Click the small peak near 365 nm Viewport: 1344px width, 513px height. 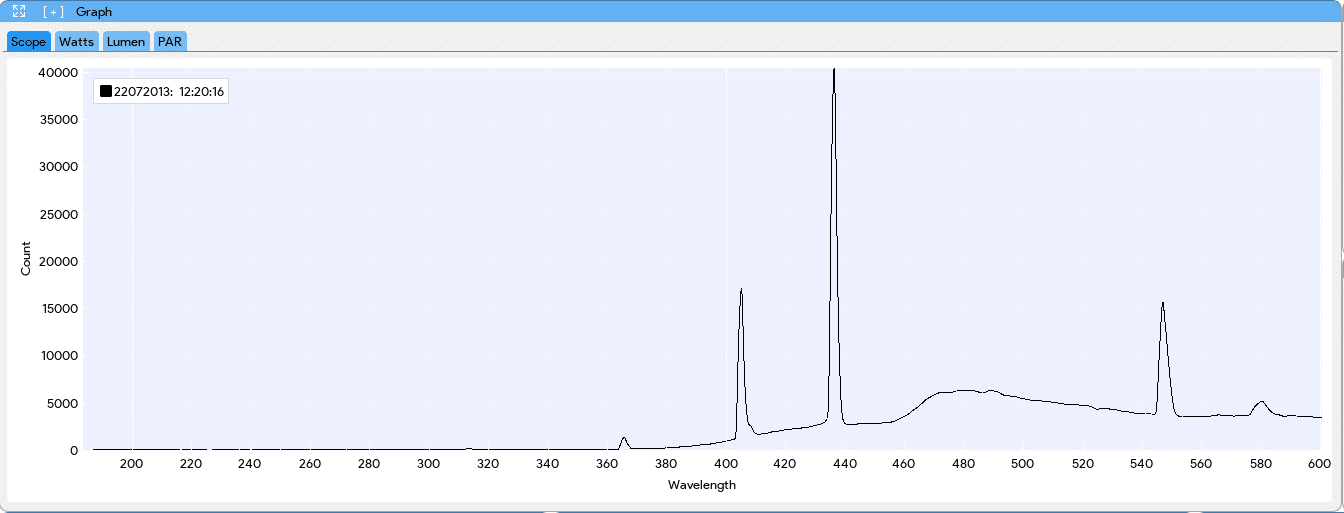click(x=624, y=438)
